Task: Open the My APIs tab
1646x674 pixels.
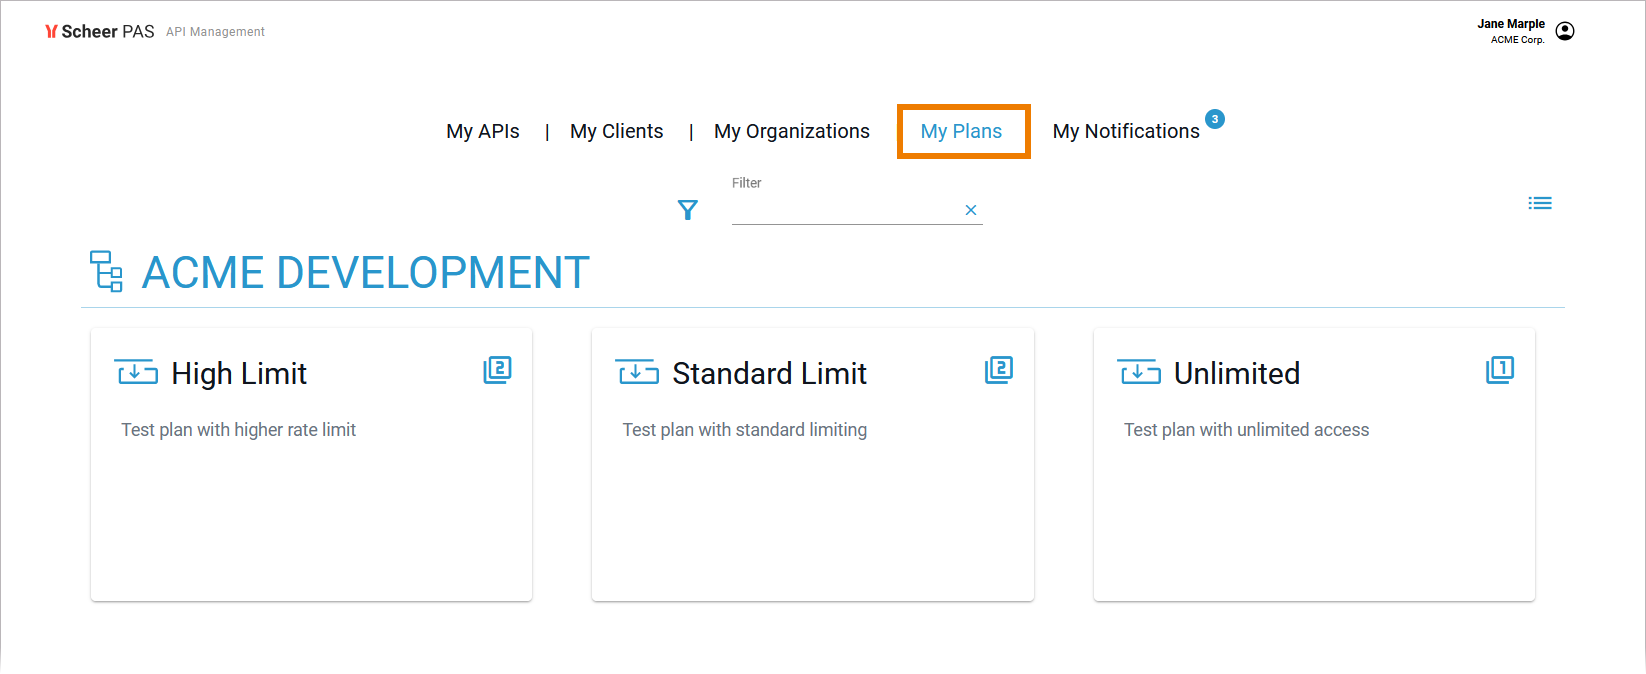Action: [x=483, y=131]
